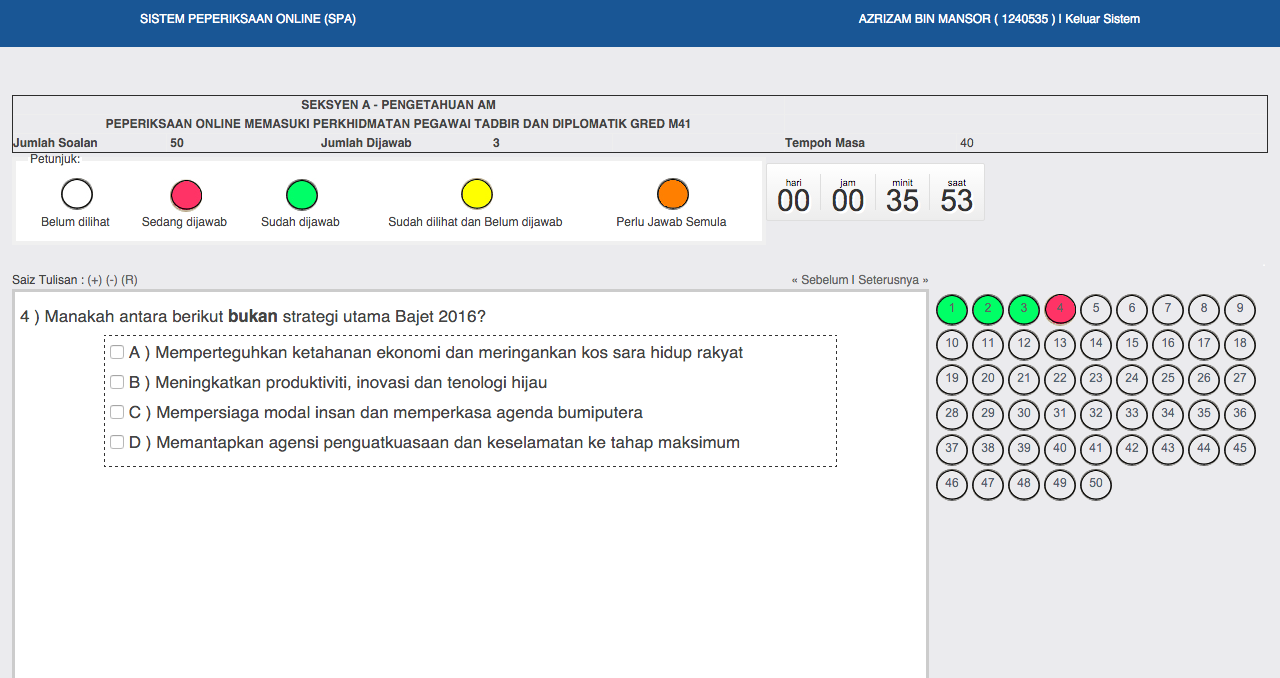The image size is (1280, 678).
Task: Click the orange 'Perlu Jawab Semula' legend circle
Action: [672, 195]
